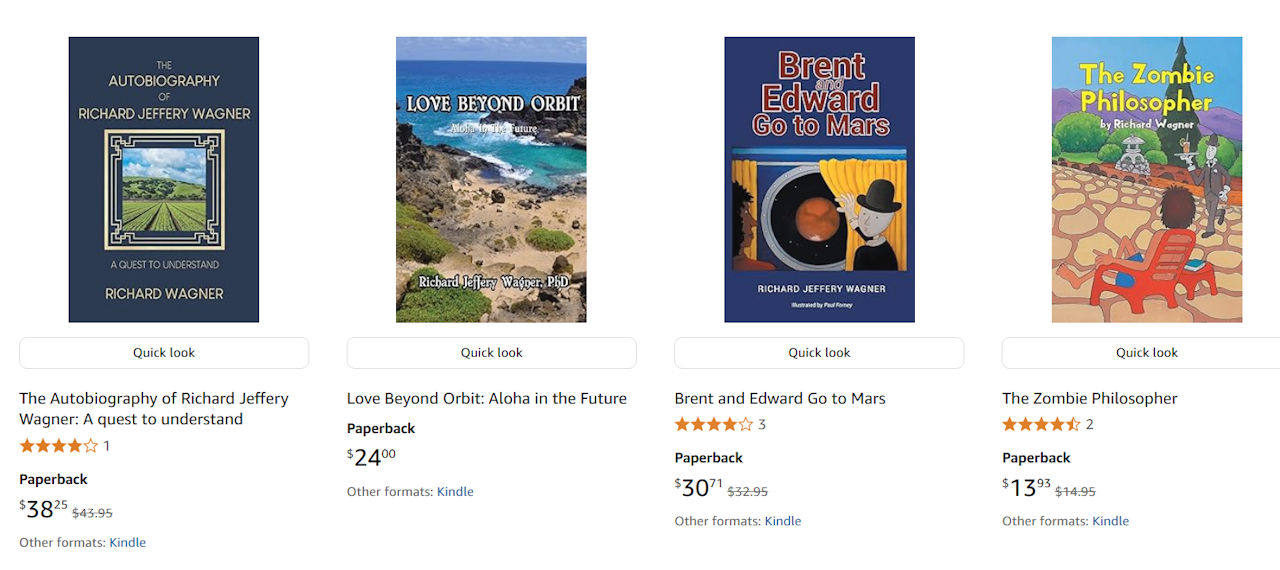Image resolution: width=1280 pixels, height=570 pixels.
Task: Open the Autobiography: A quest to understand title
Action: (153, 408)
